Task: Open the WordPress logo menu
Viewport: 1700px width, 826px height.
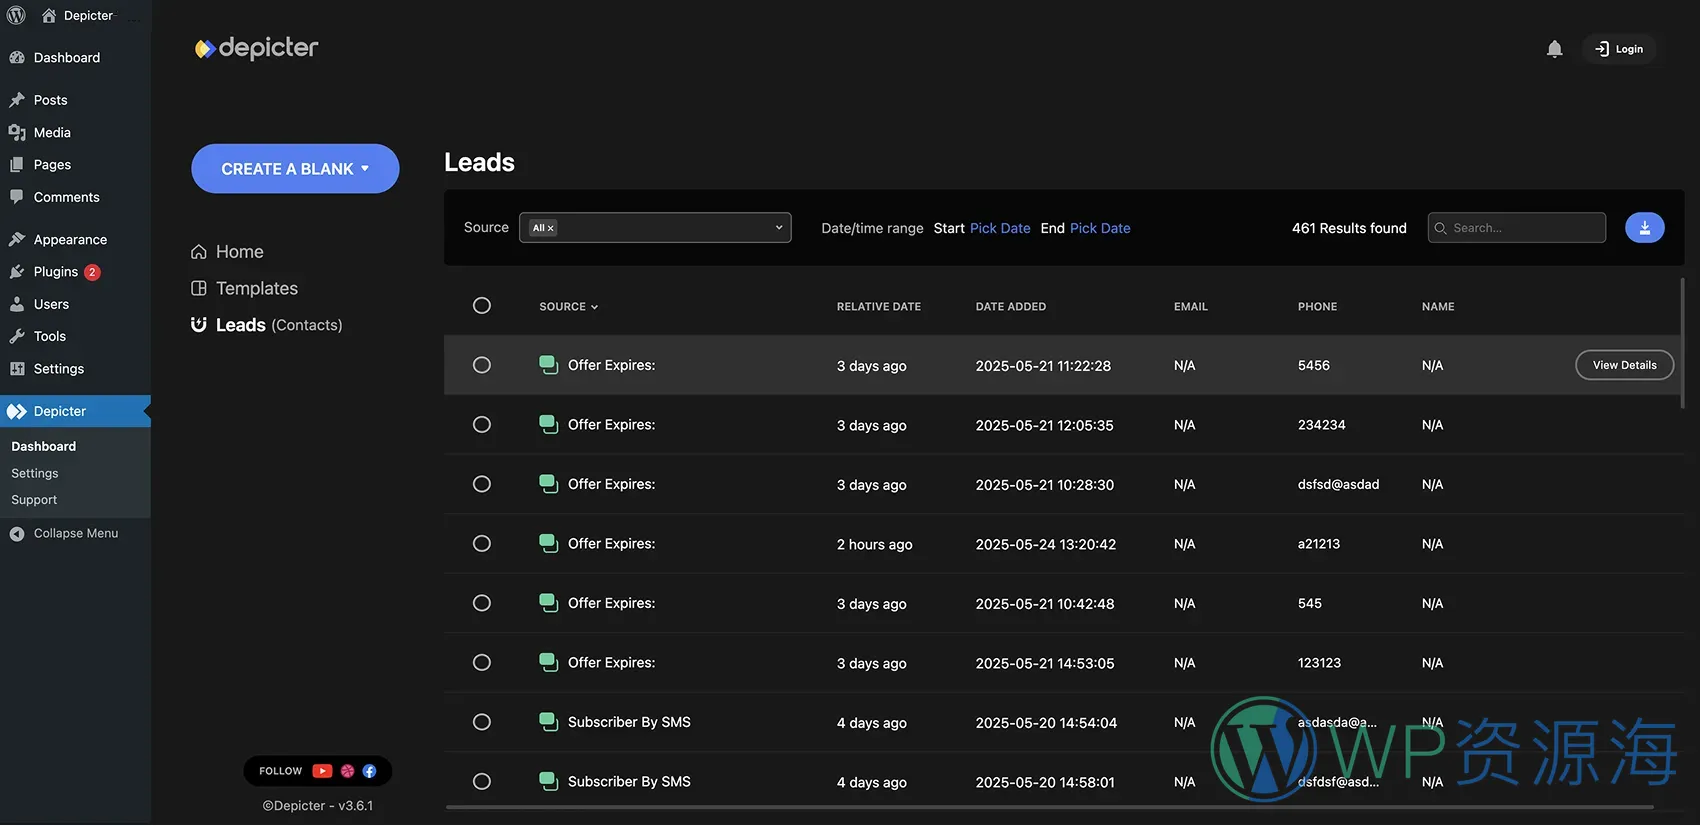Action: (x=16, y=15)
